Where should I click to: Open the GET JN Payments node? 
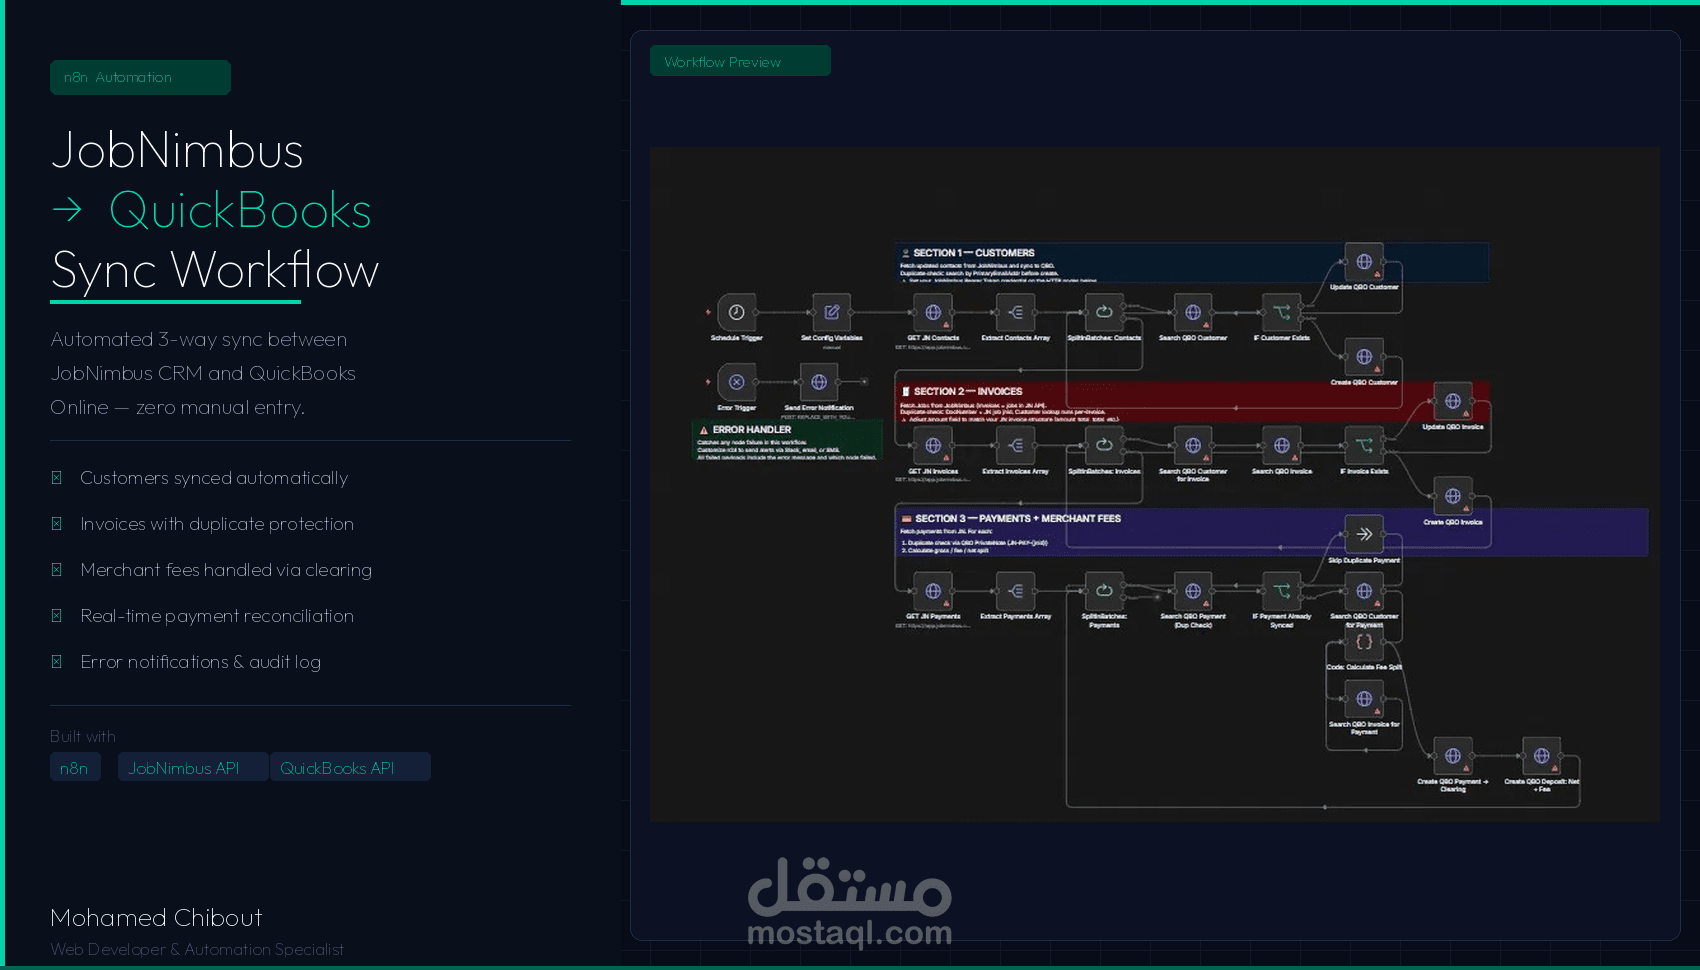[x=933, y=591]
